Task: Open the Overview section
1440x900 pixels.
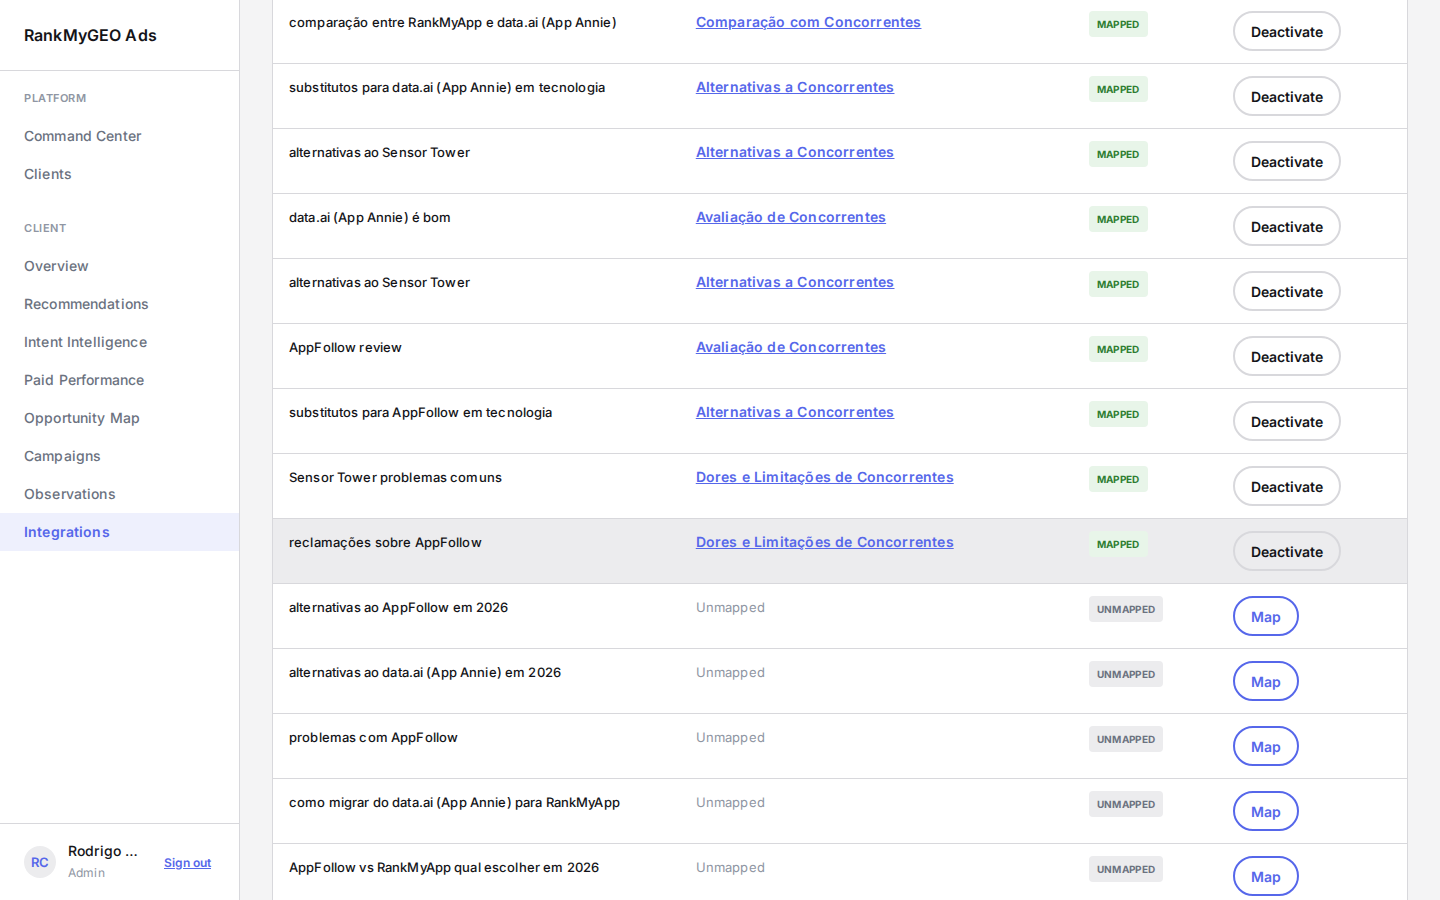Action: tap(120, 266)
